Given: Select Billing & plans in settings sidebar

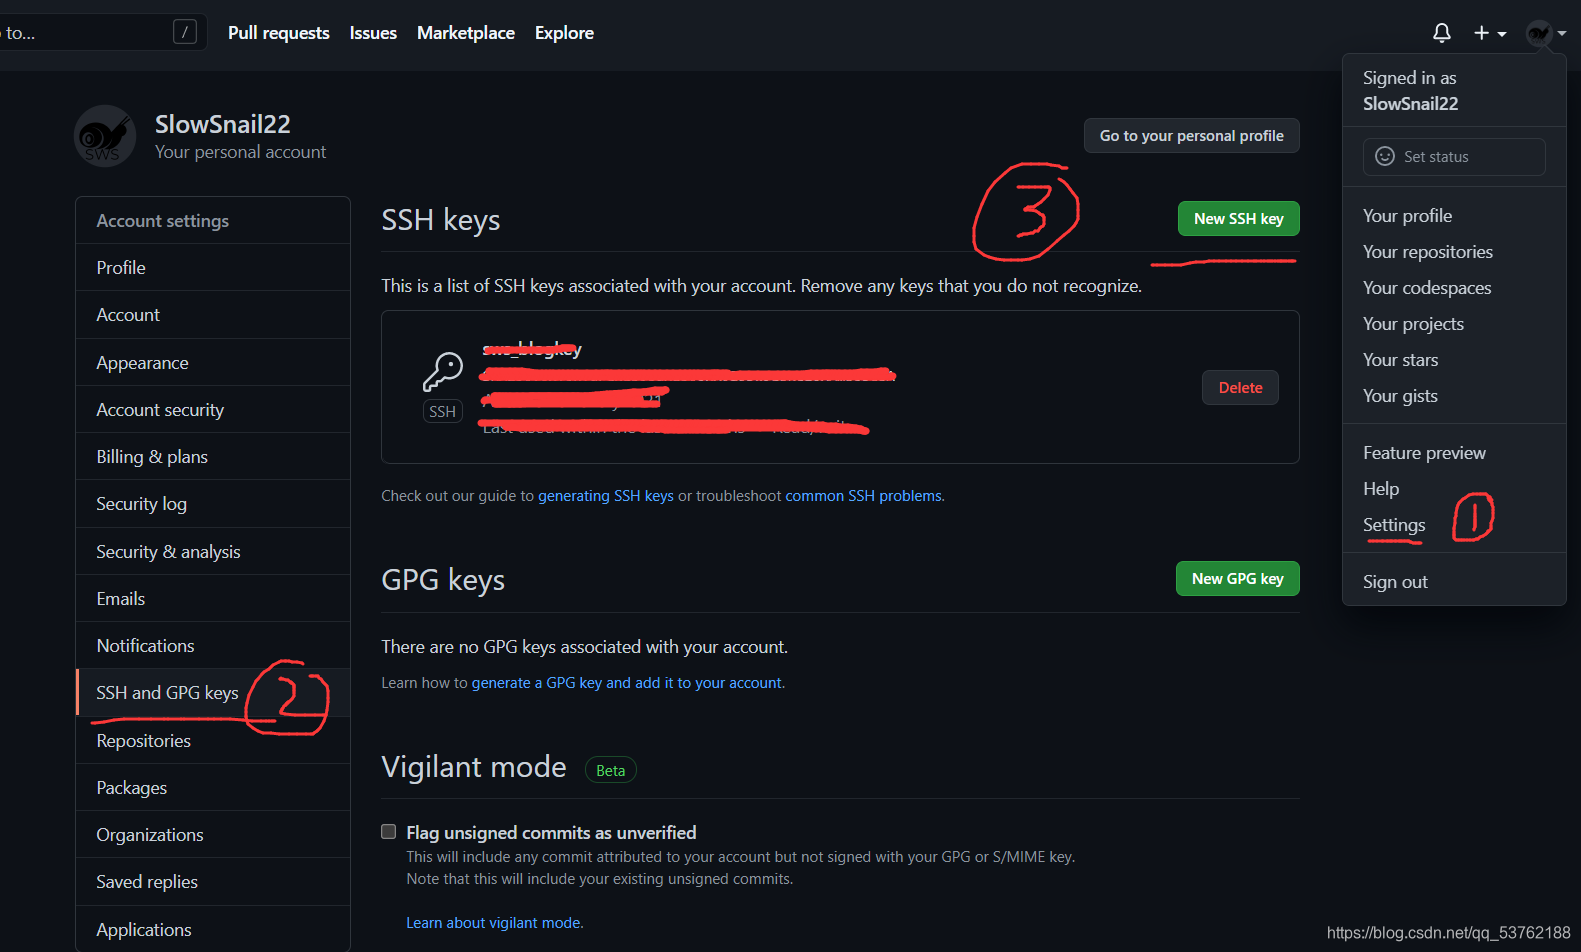Looking at the screenshot, I should click(213, 457).
